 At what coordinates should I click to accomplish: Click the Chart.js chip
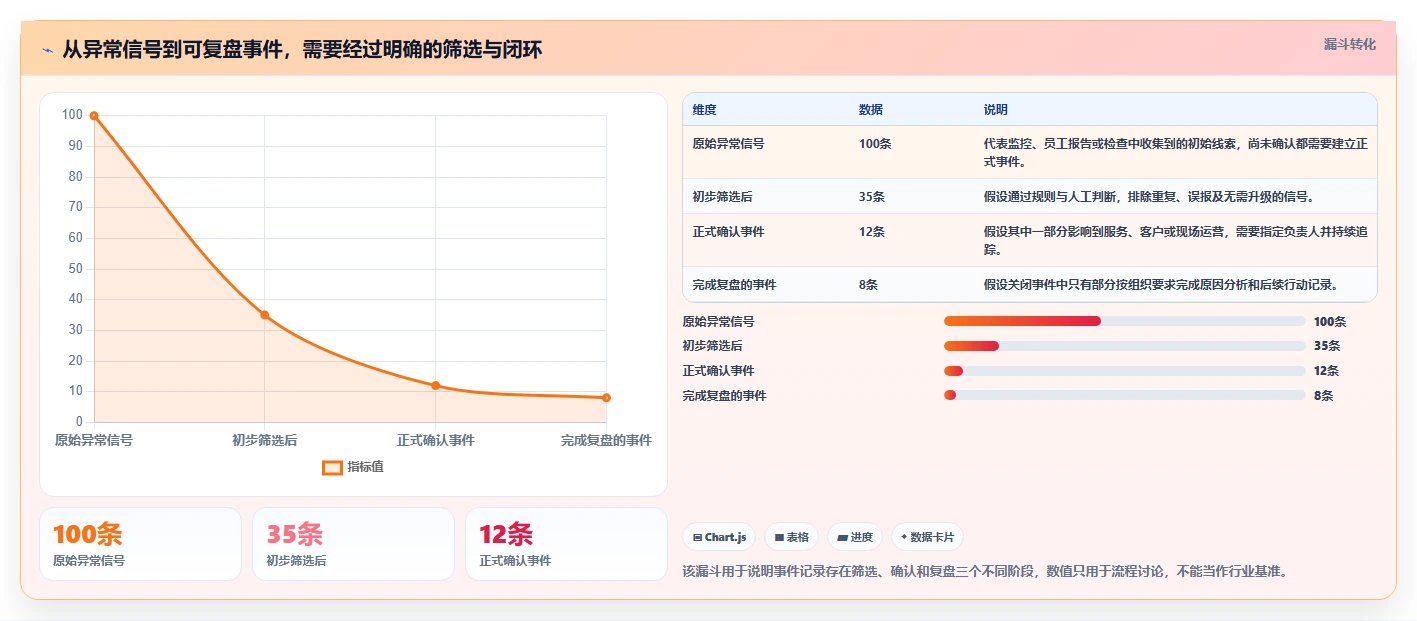(719, 537)
